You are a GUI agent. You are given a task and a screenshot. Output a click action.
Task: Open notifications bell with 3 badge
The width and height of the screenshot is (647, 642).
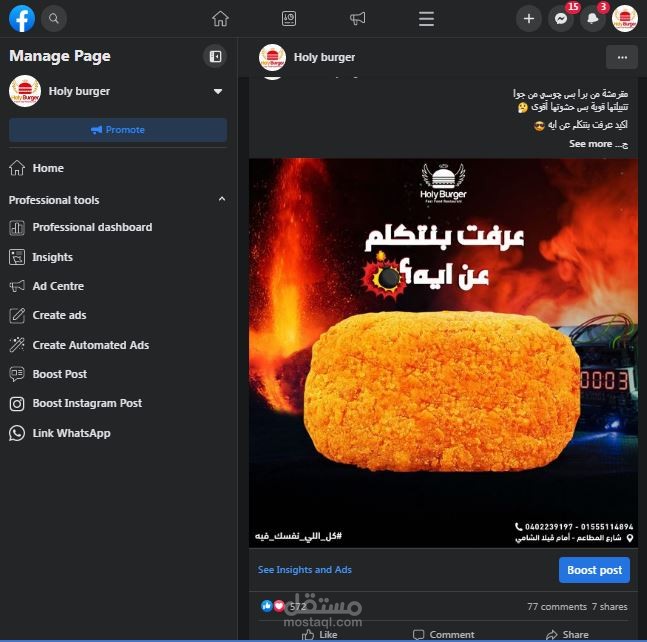click(593, 19)
